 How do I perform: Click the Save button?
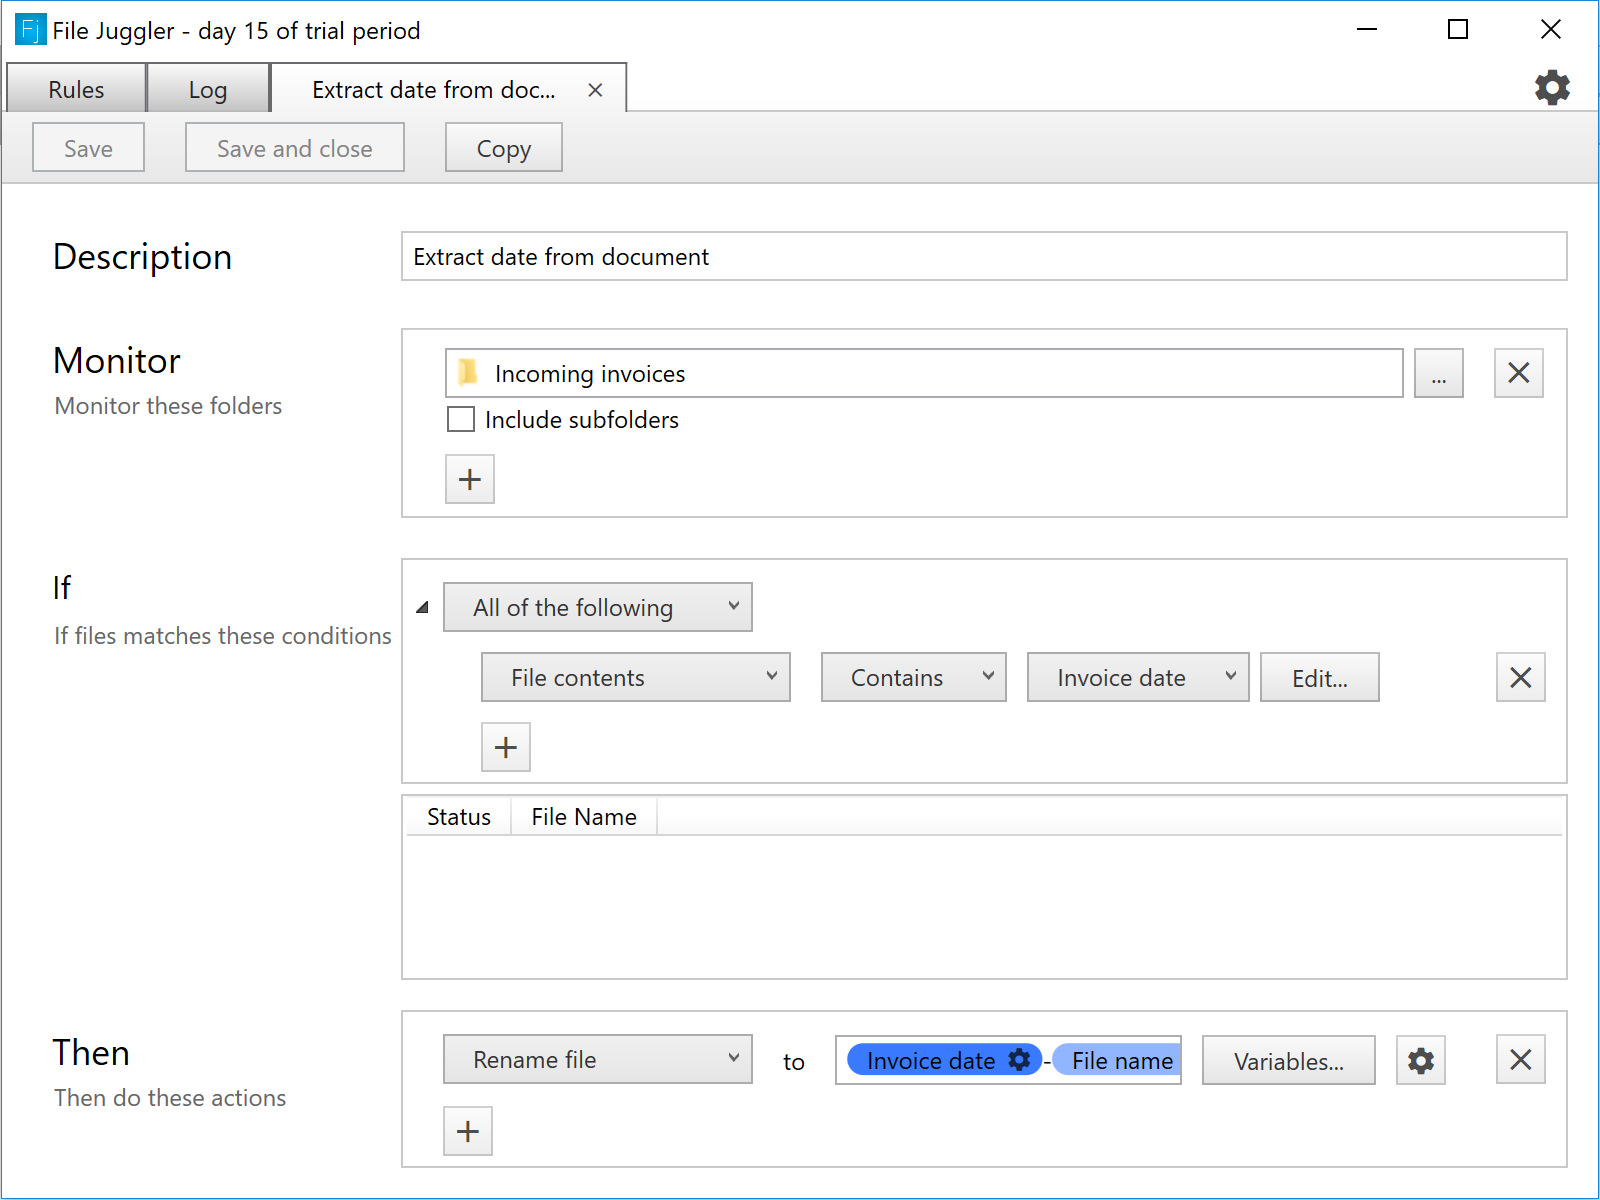click(88, 148)
